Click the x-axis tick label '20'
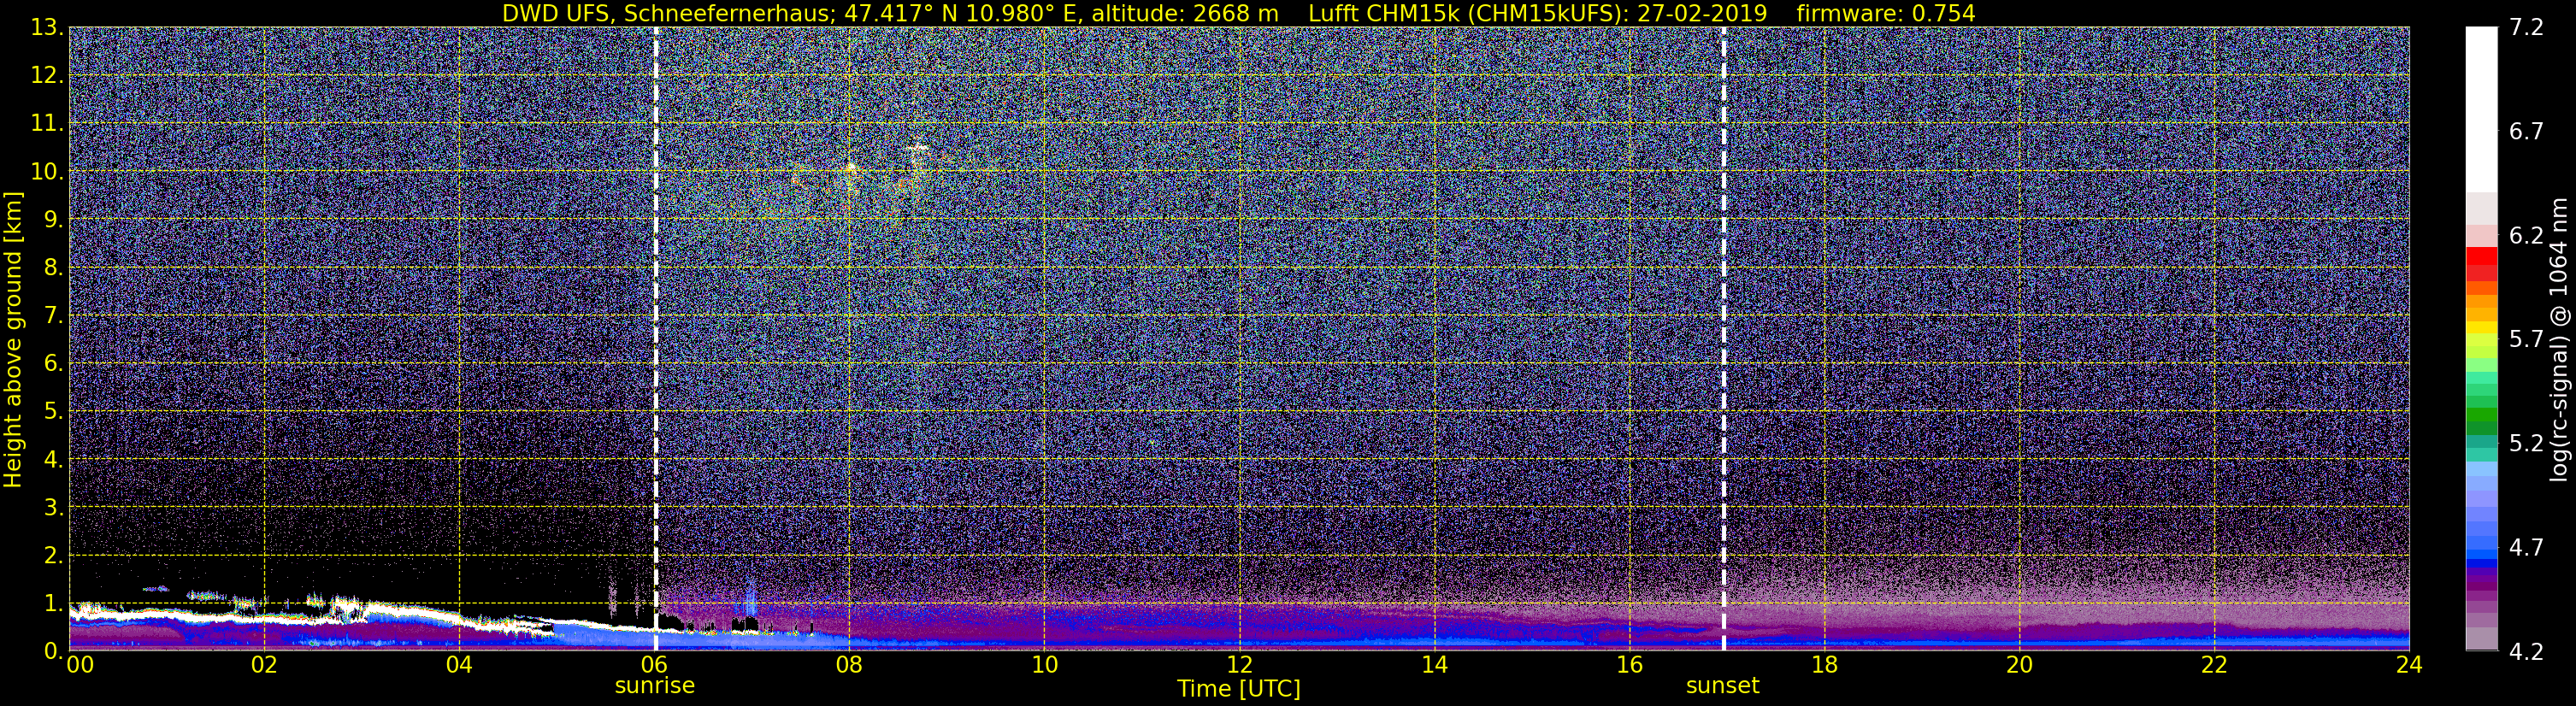Screen dimensions: 2576x706 [2019, 665]
